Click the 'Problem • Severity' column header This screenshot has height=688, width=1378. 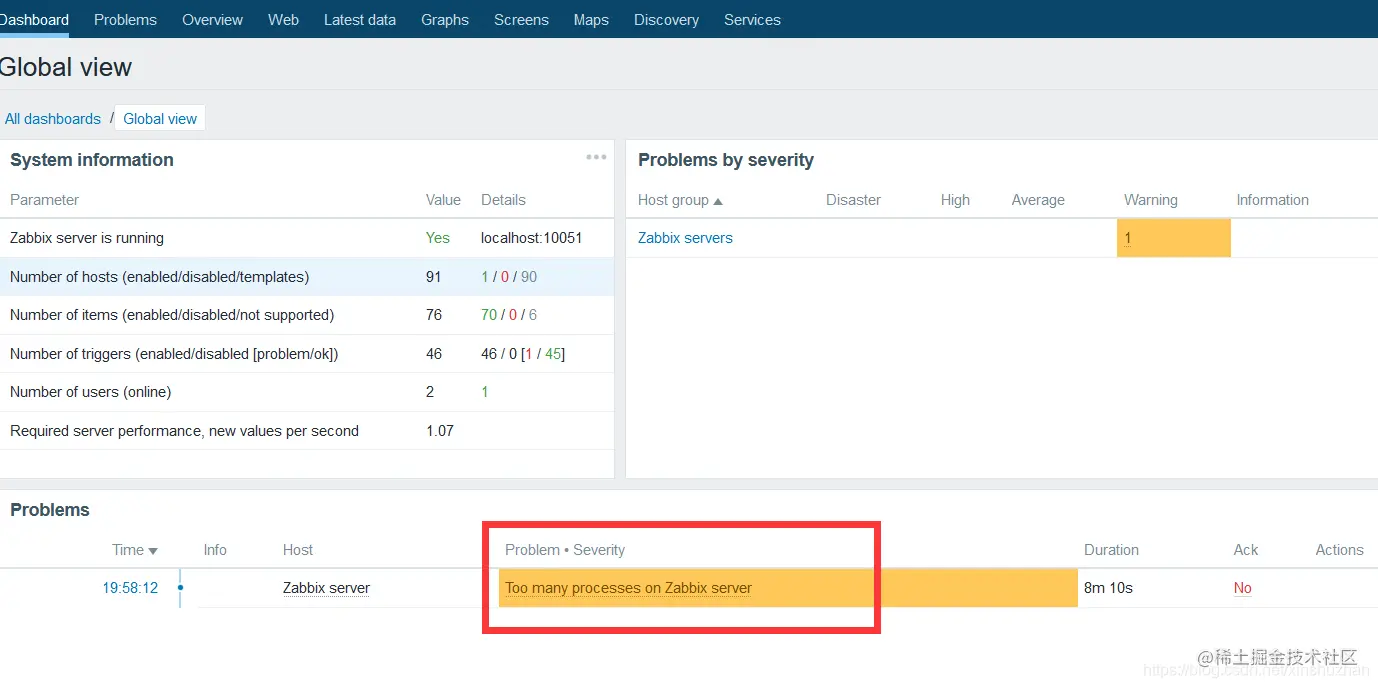click(x=565, y=550)
